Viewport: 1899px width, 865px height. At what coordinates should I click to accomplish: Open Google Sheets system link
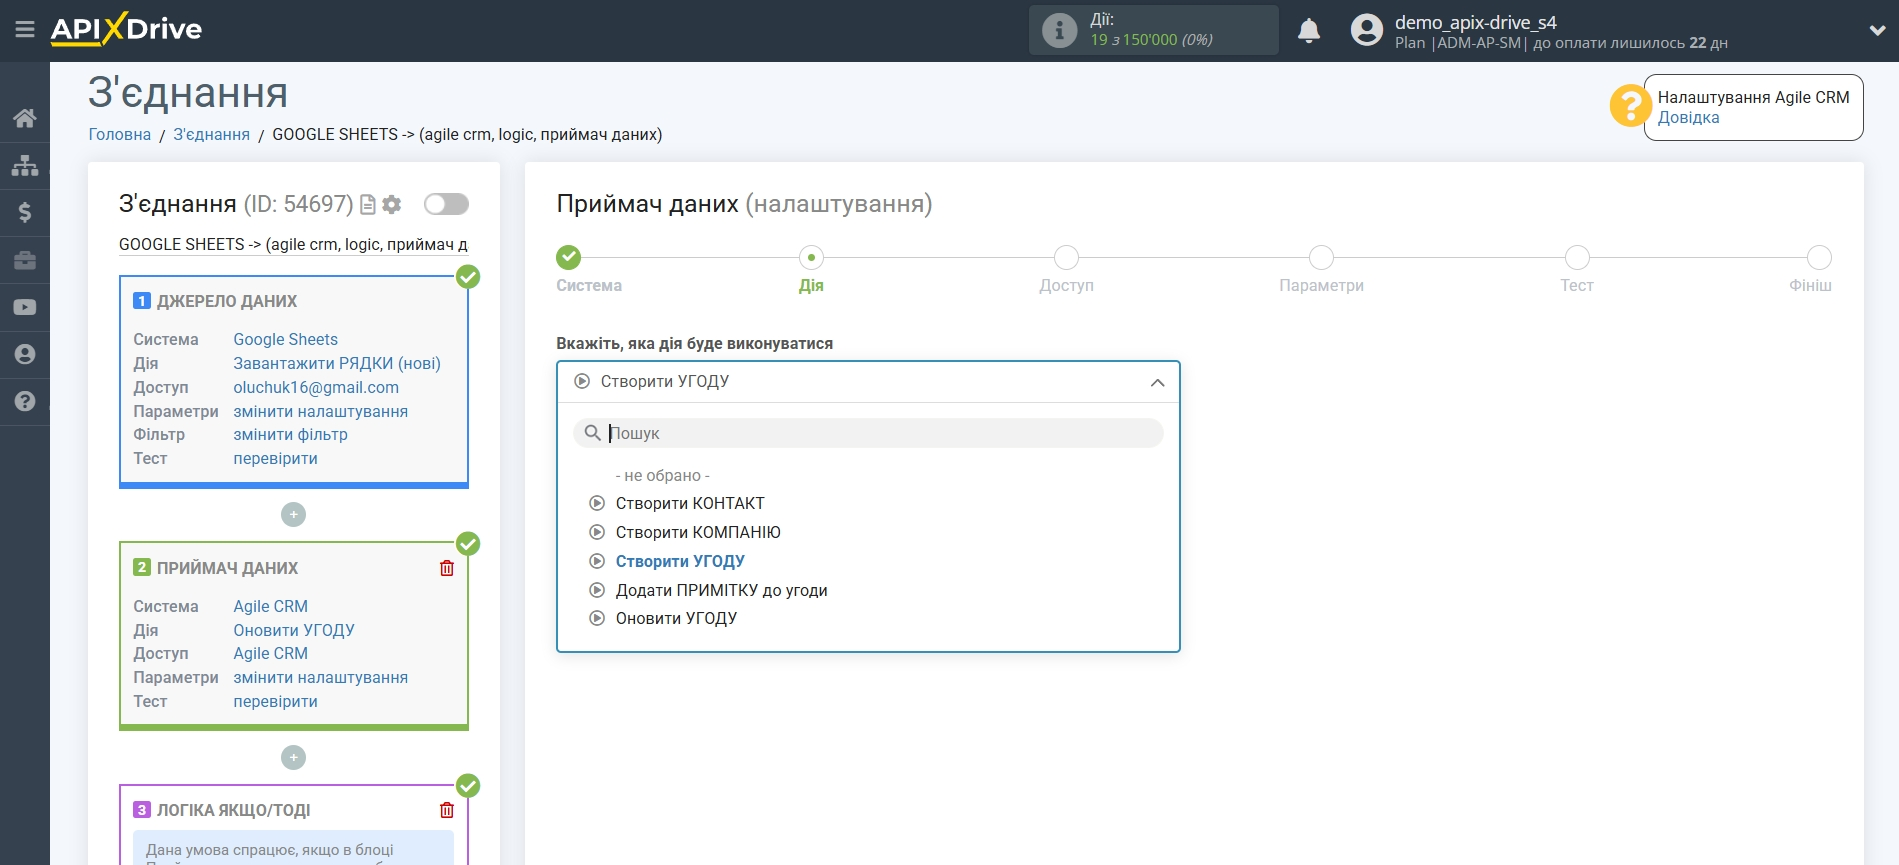click(285, 340)
